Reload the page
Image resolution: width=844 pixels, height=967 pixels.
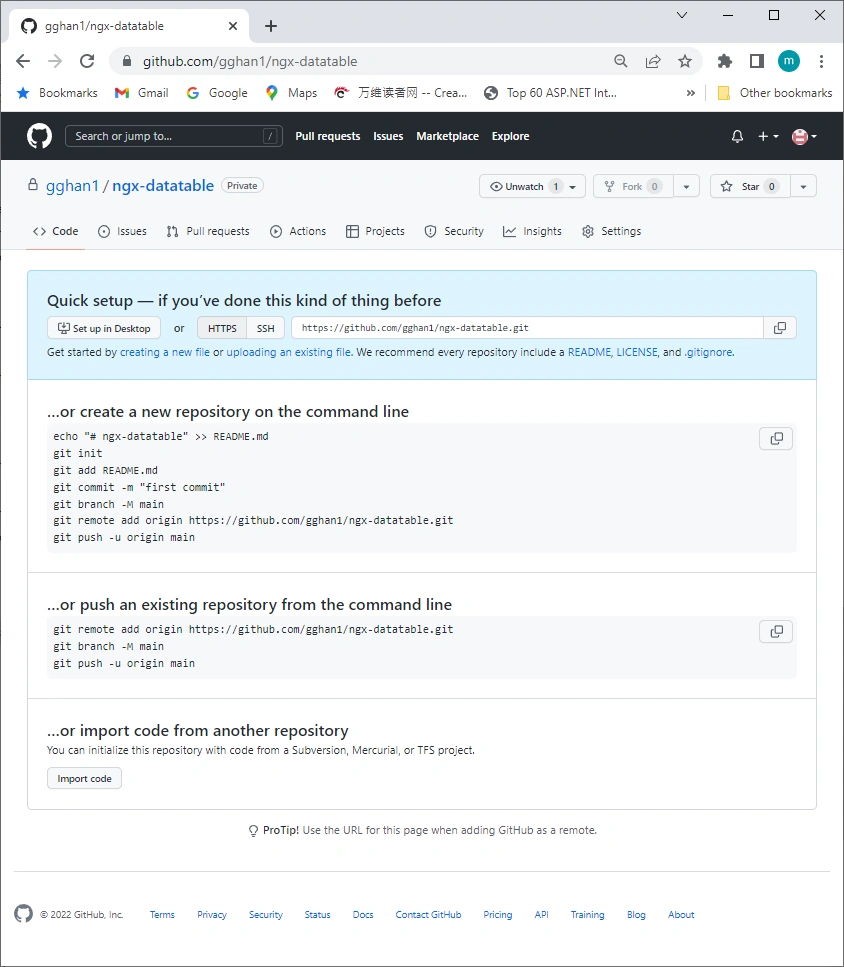point(87,61)
